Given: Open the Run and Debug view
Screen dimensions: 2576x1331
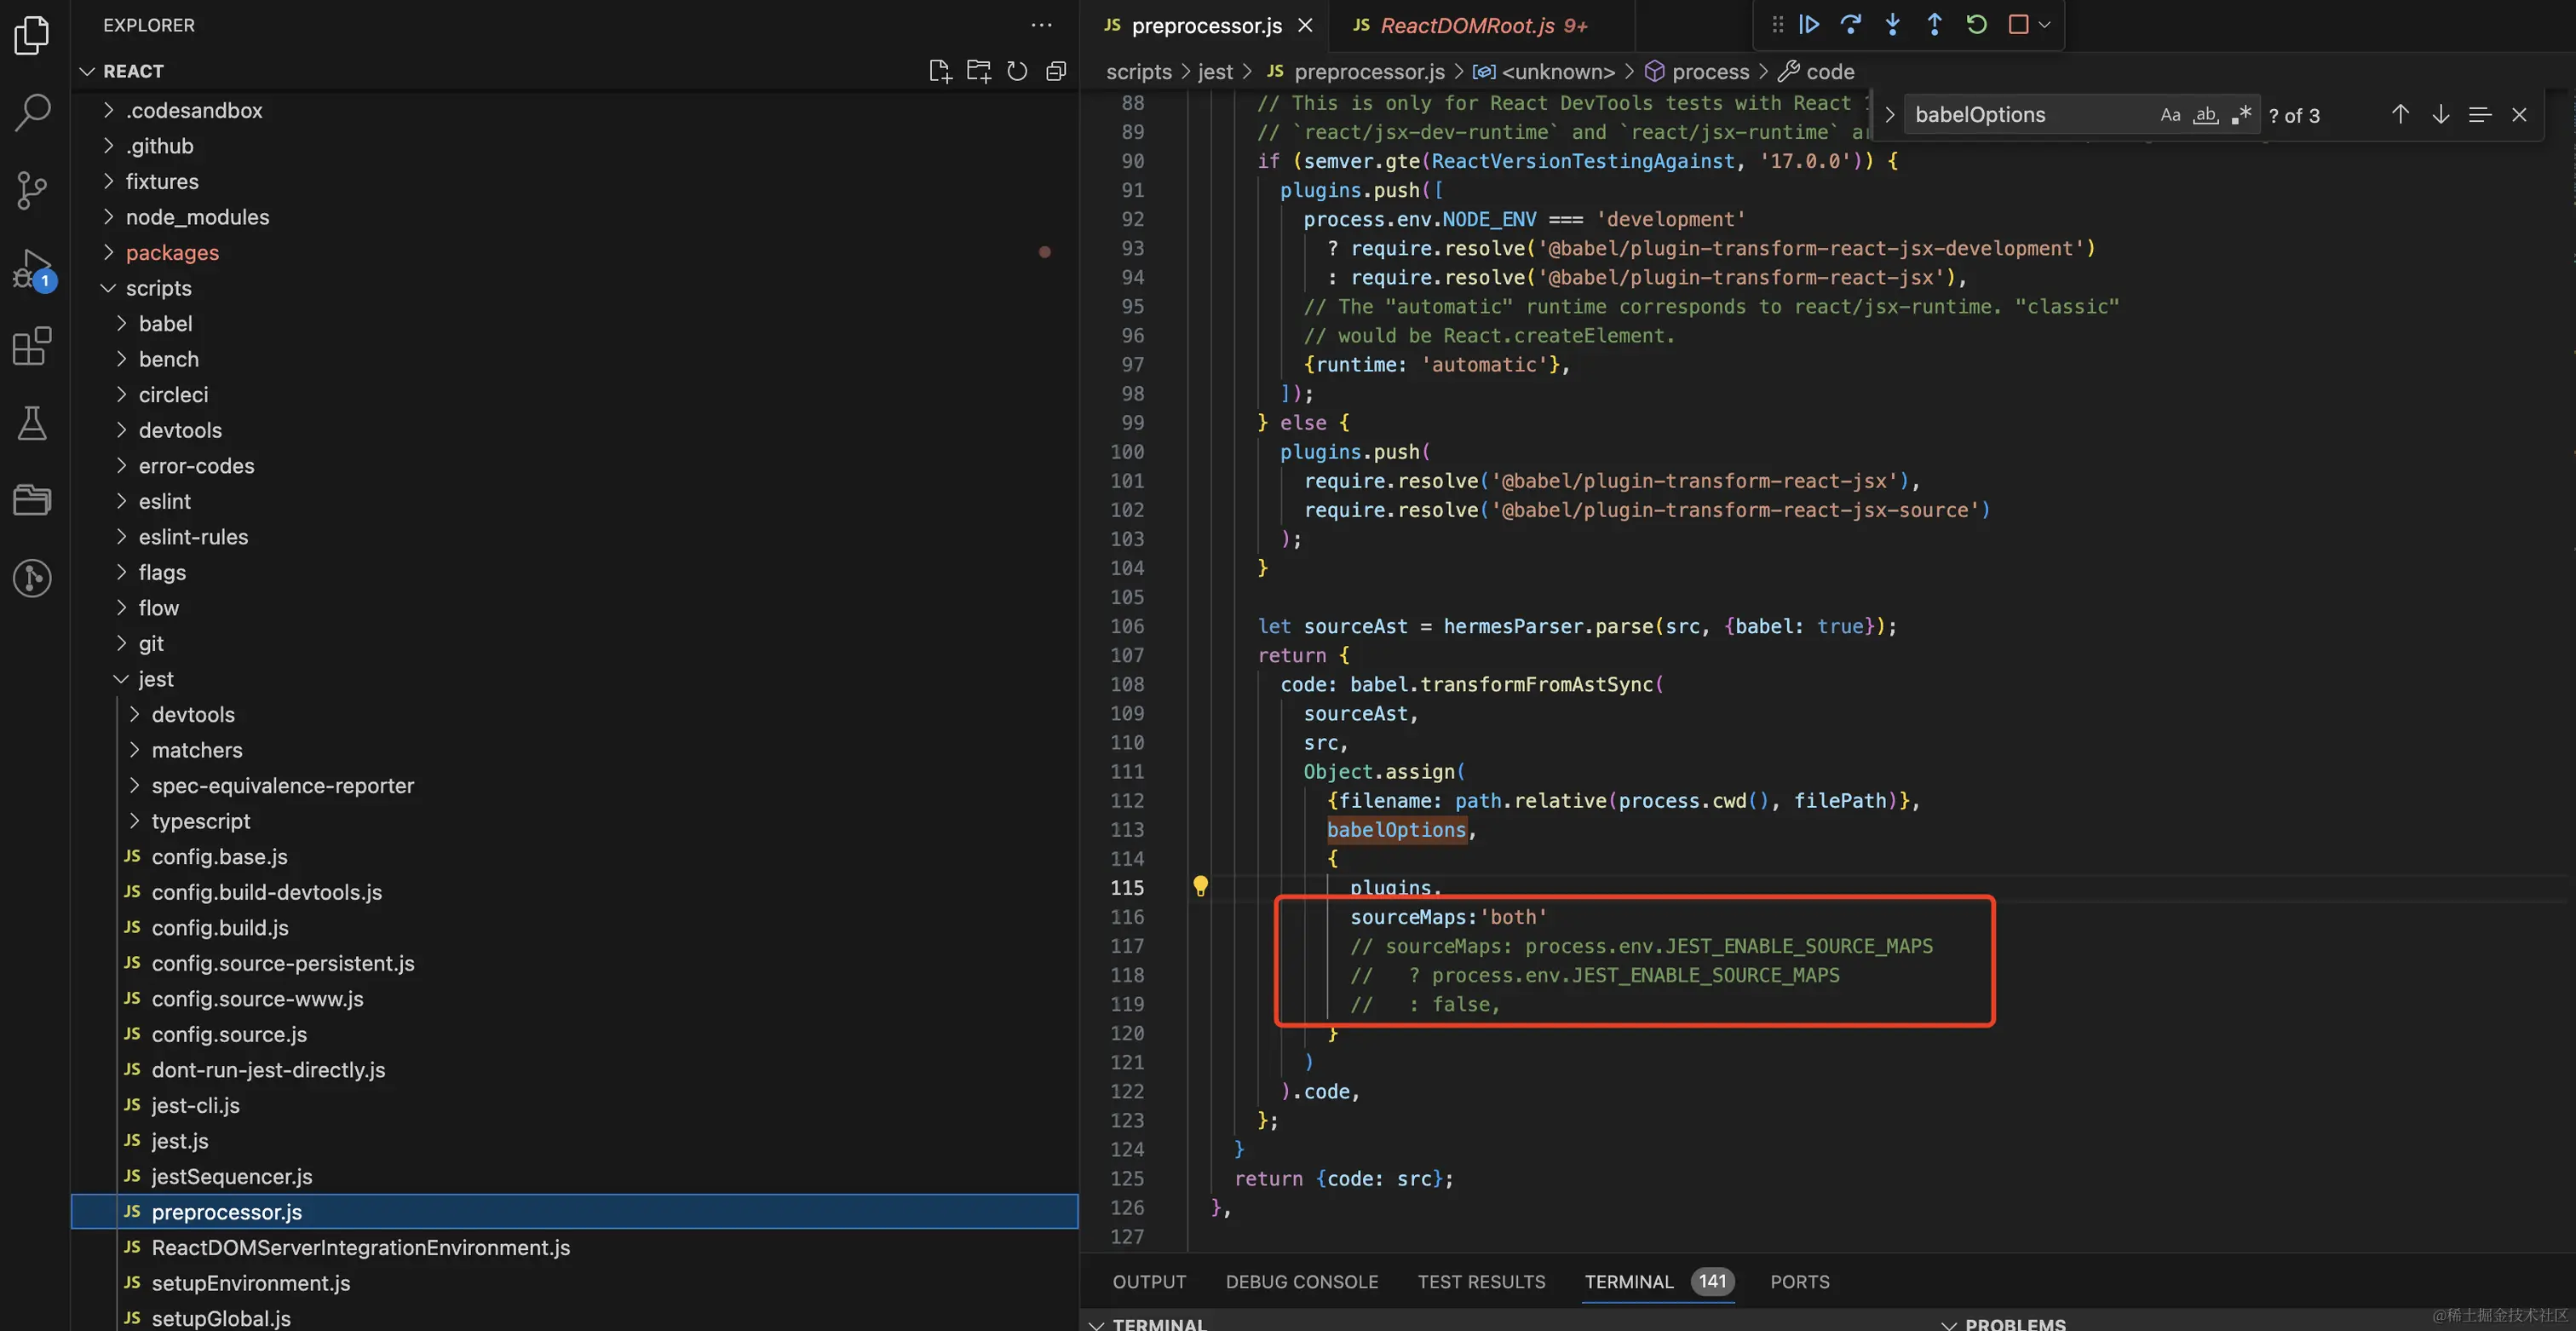Looking at the screenshot, I should click(32, 268).
